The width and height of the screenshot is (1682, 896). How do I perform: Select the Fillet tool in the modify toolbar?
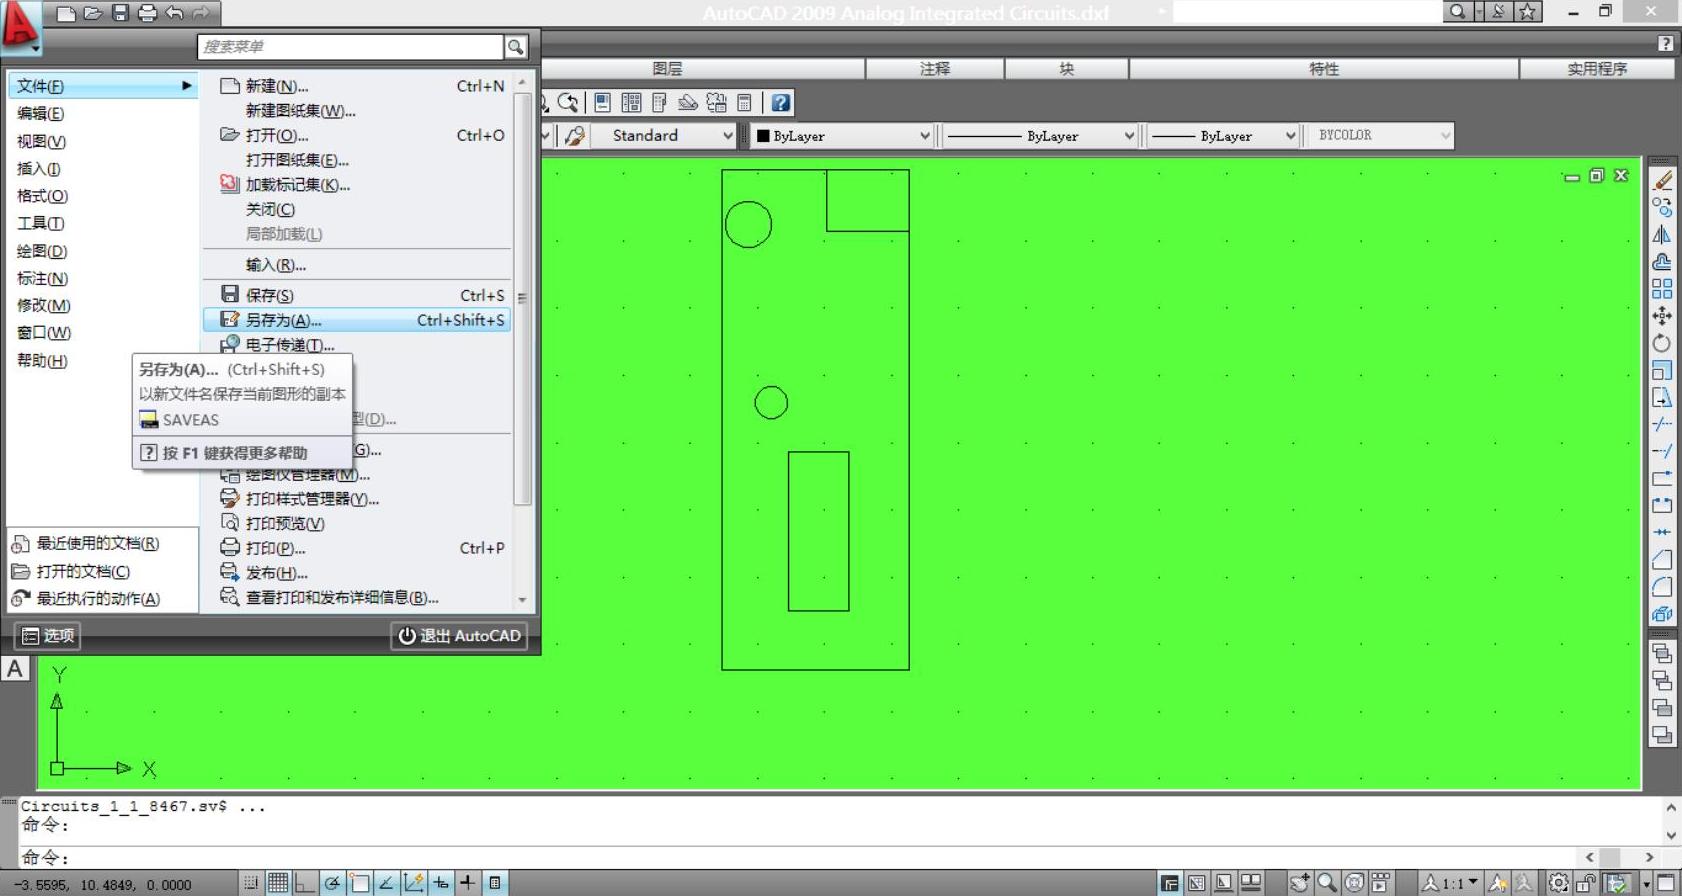pos(1662,586)
